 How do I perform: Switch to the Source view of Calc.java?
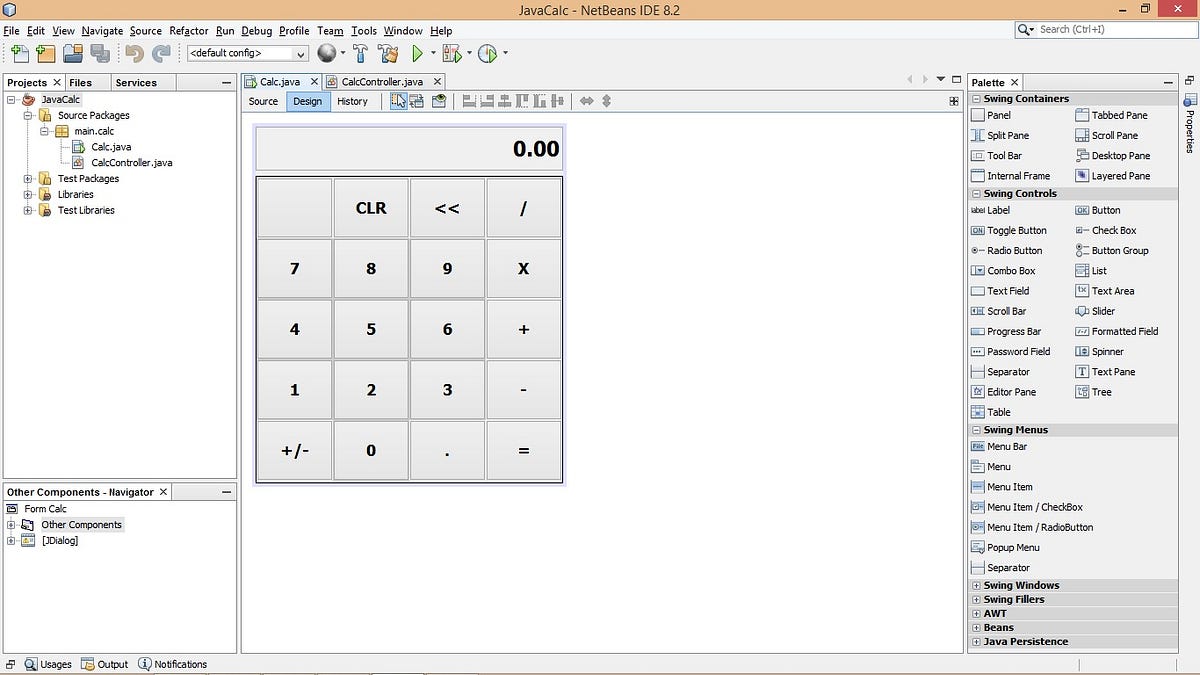click(x=262, y=101)
